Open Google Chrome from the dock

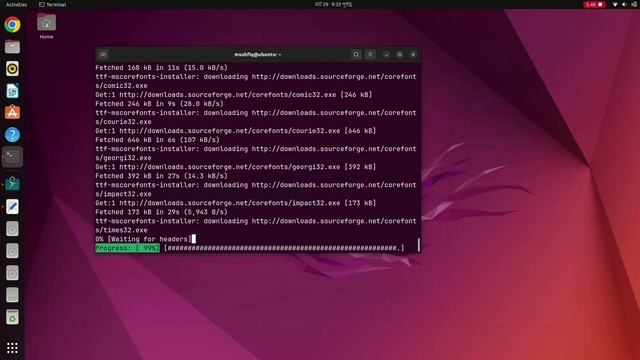pyautogui.click(x=12, y=24)
